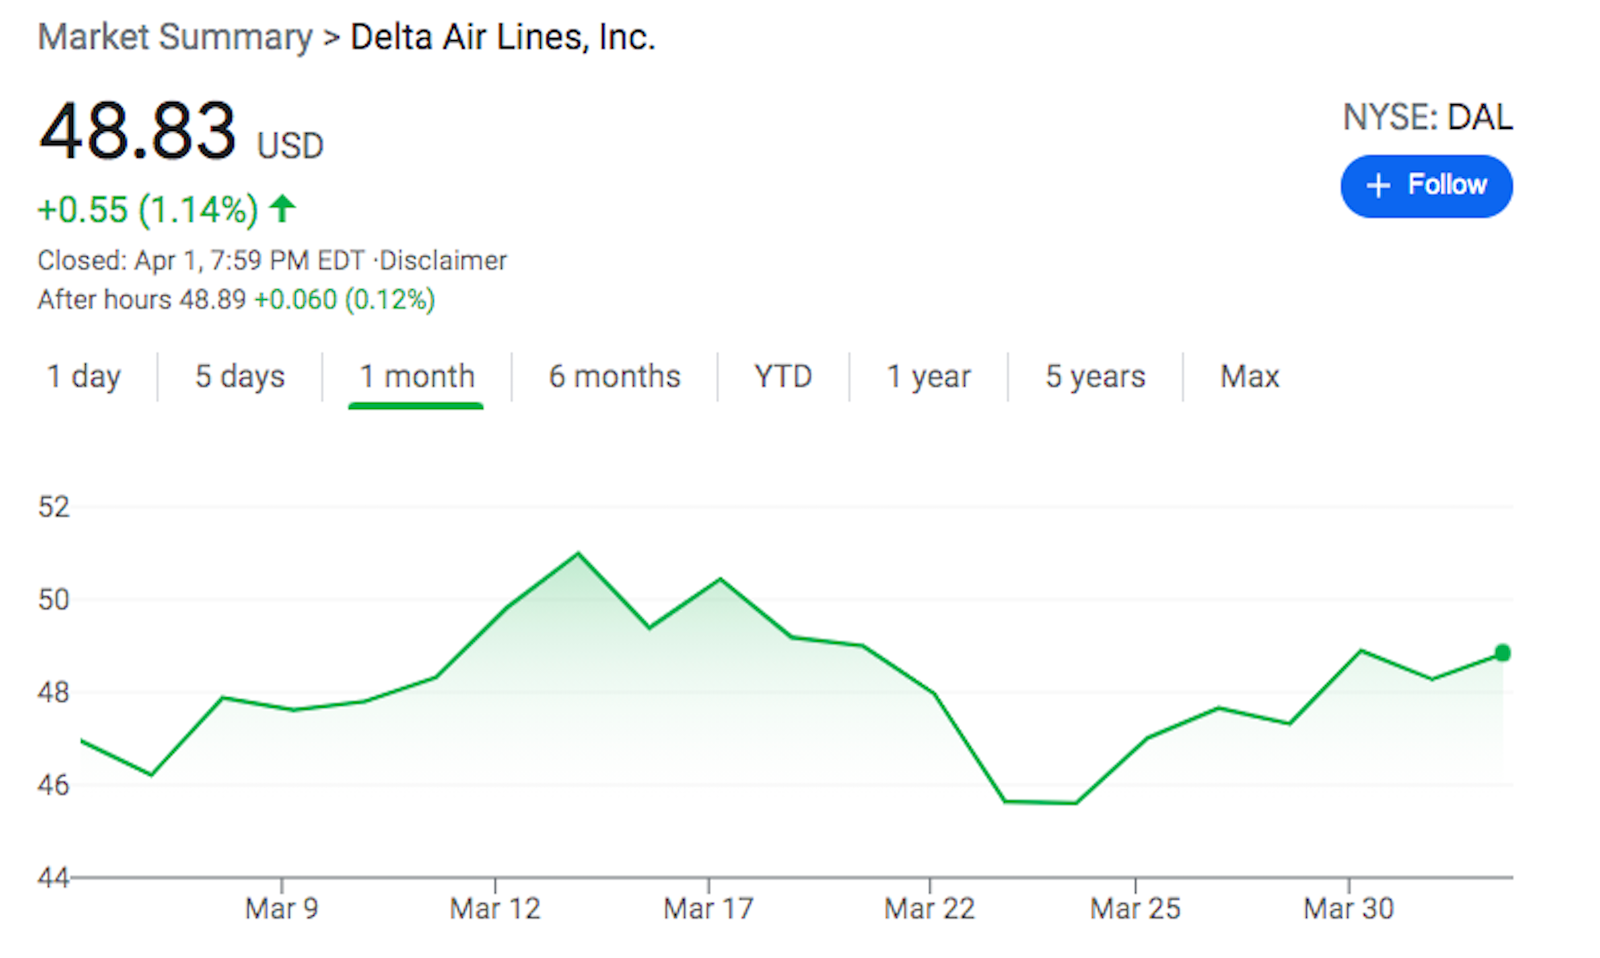Switch to the 1 day tab
This screenshot has height=958, width=1600.
coord(84,376)
